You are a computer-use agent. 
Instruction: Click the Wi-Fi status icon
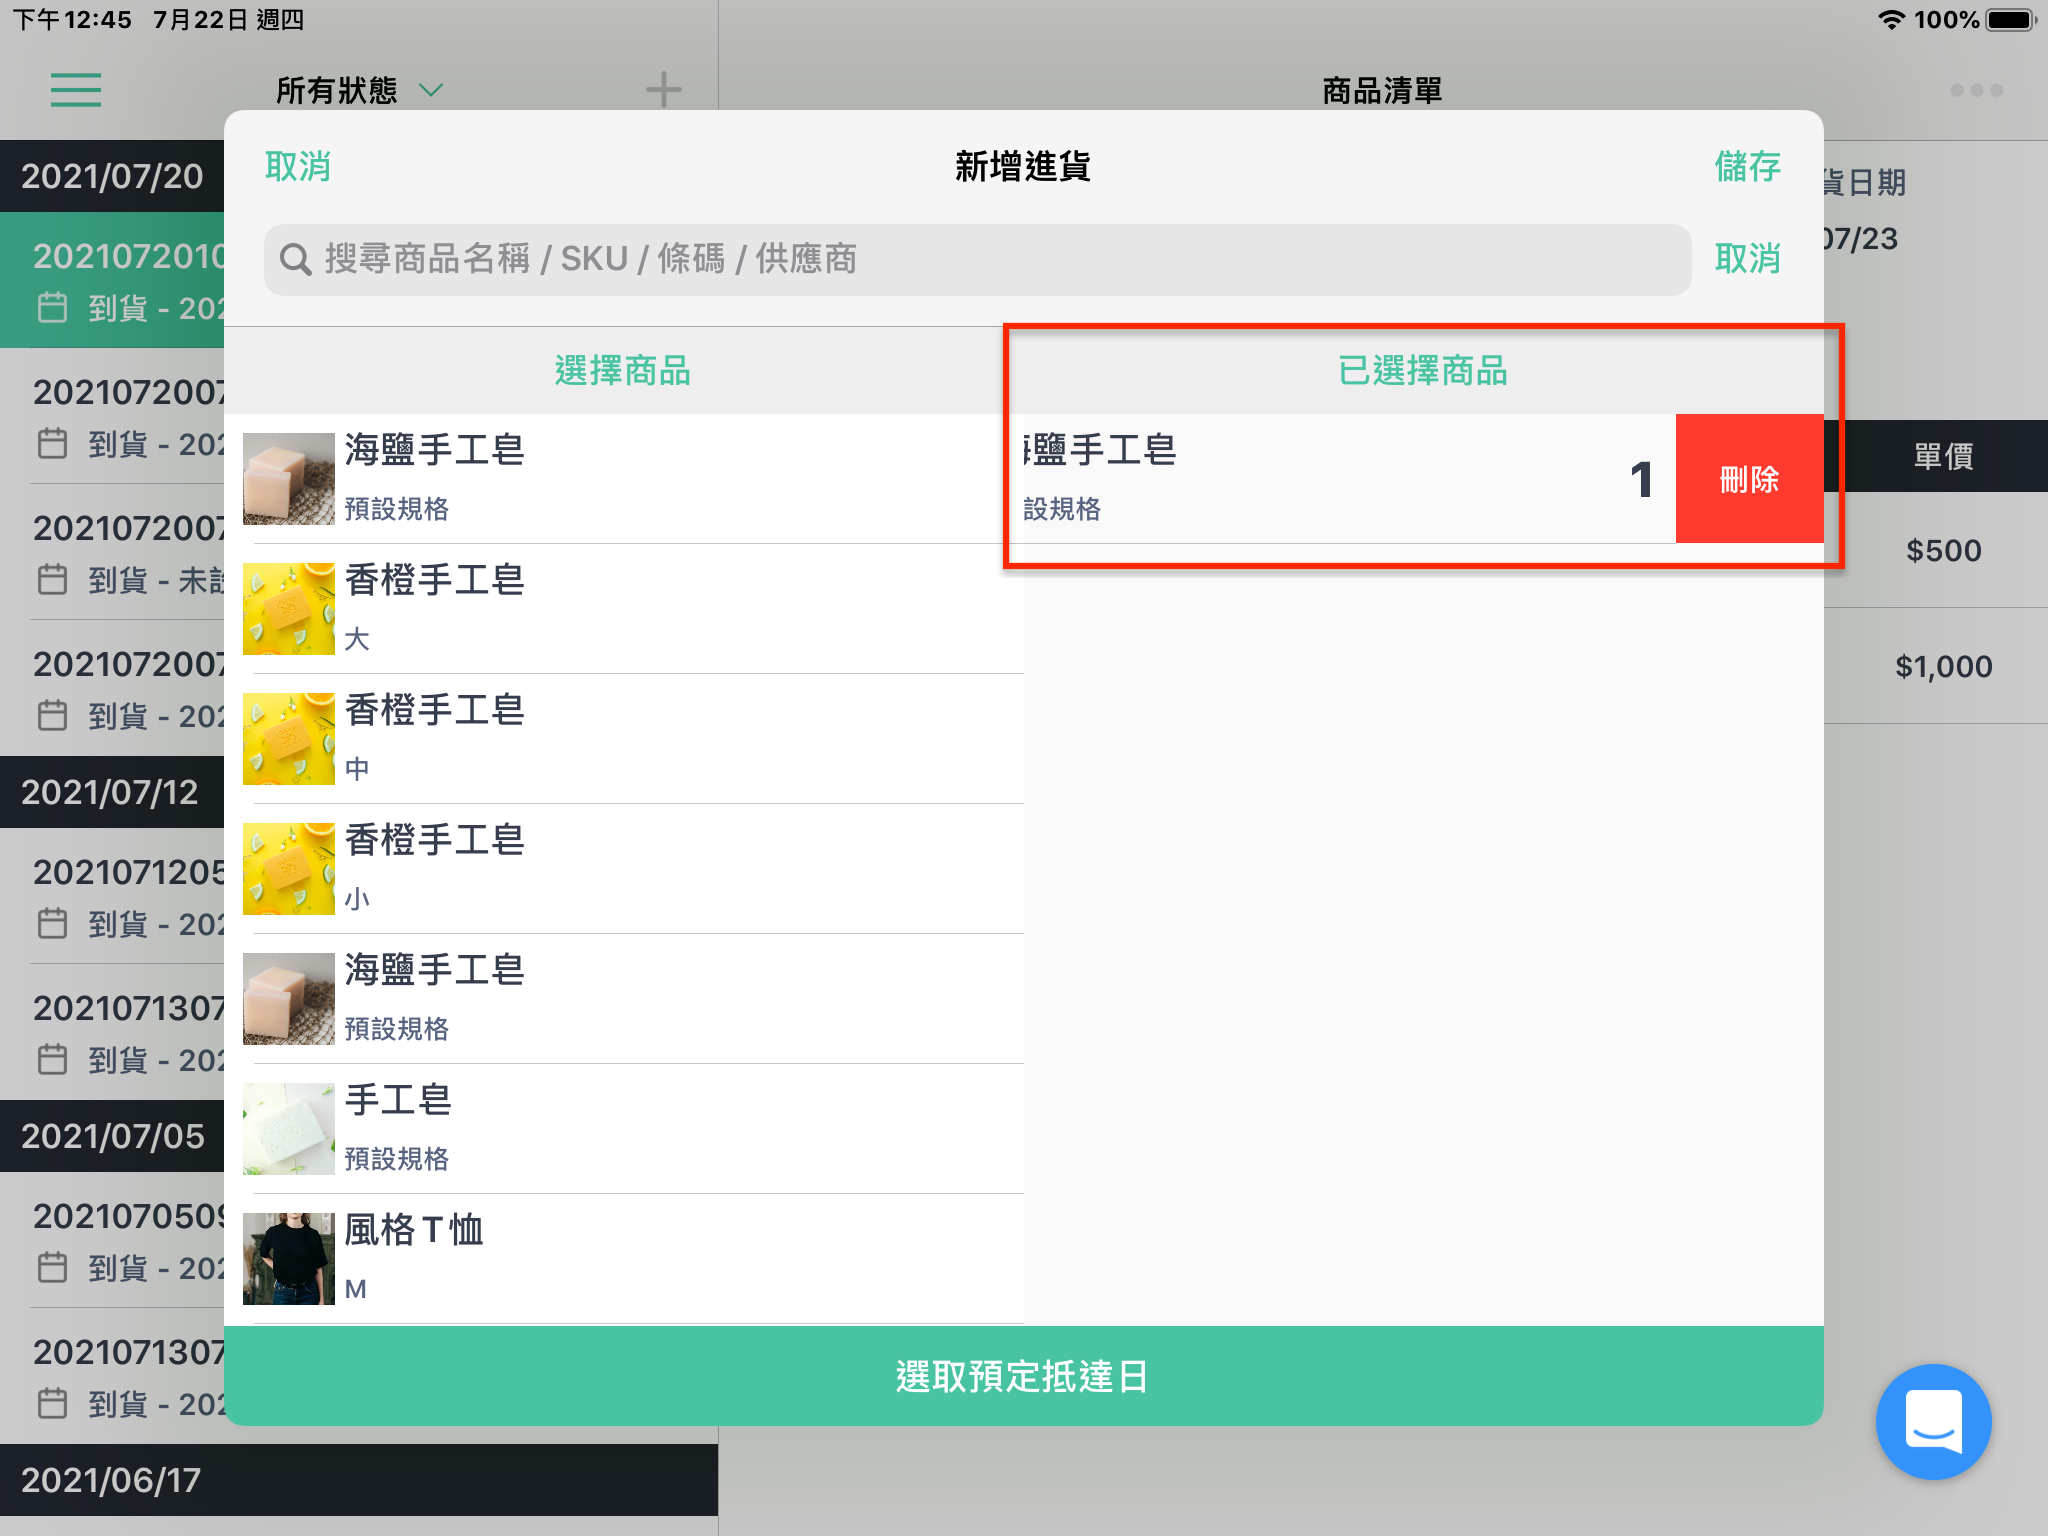1891,19
